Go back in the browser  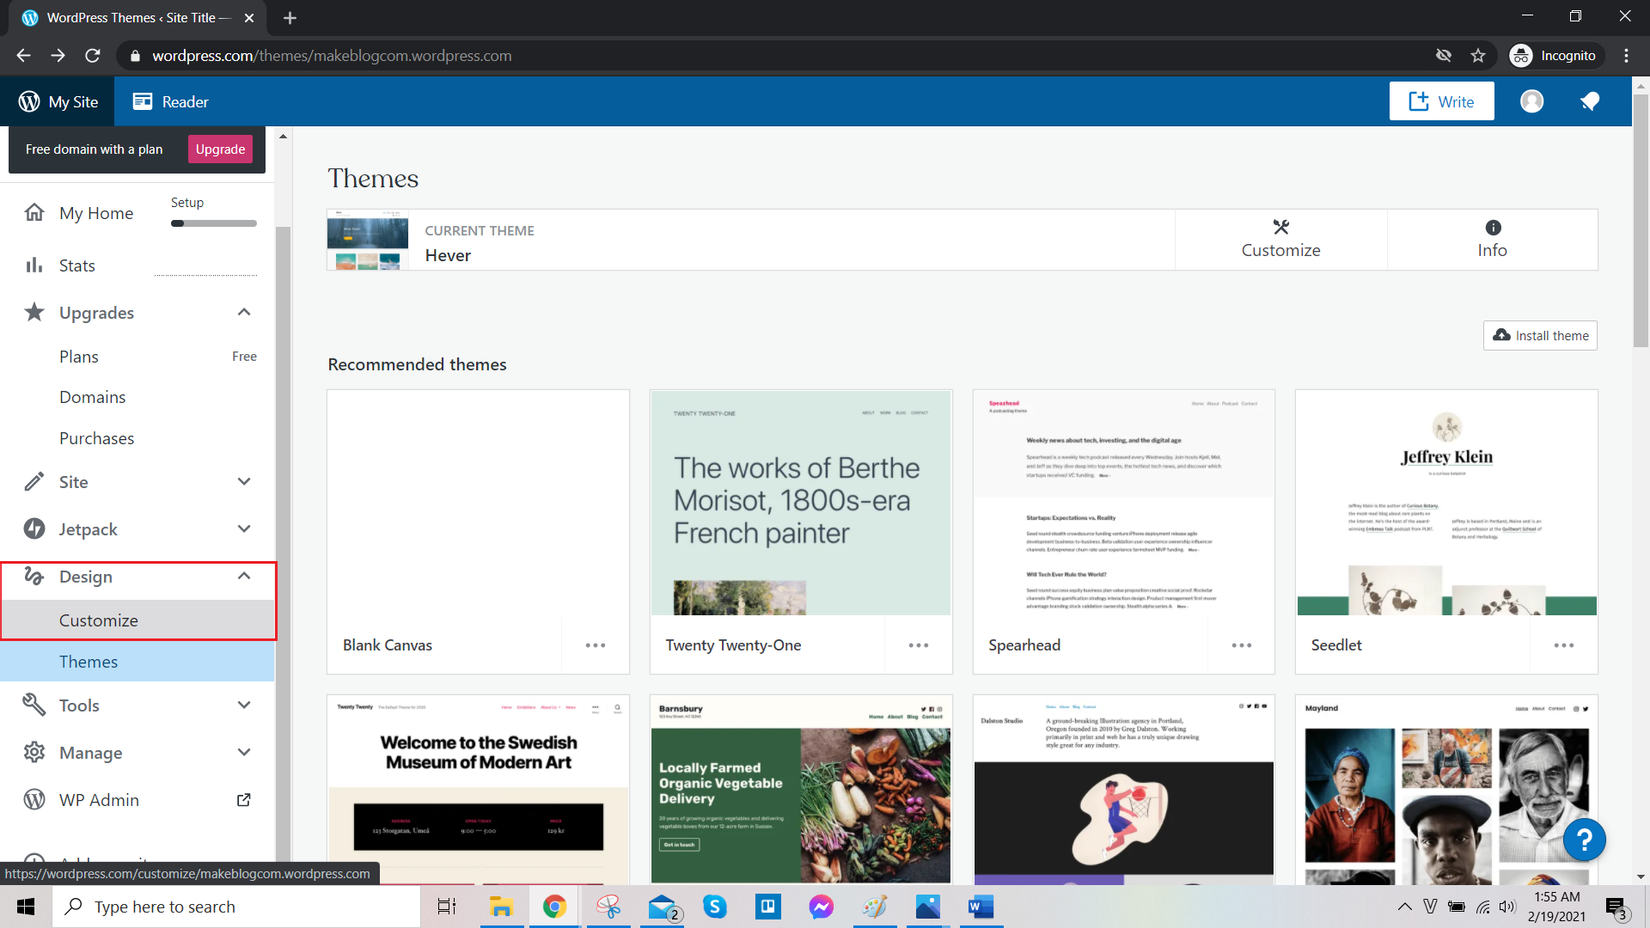coord(24,56)
